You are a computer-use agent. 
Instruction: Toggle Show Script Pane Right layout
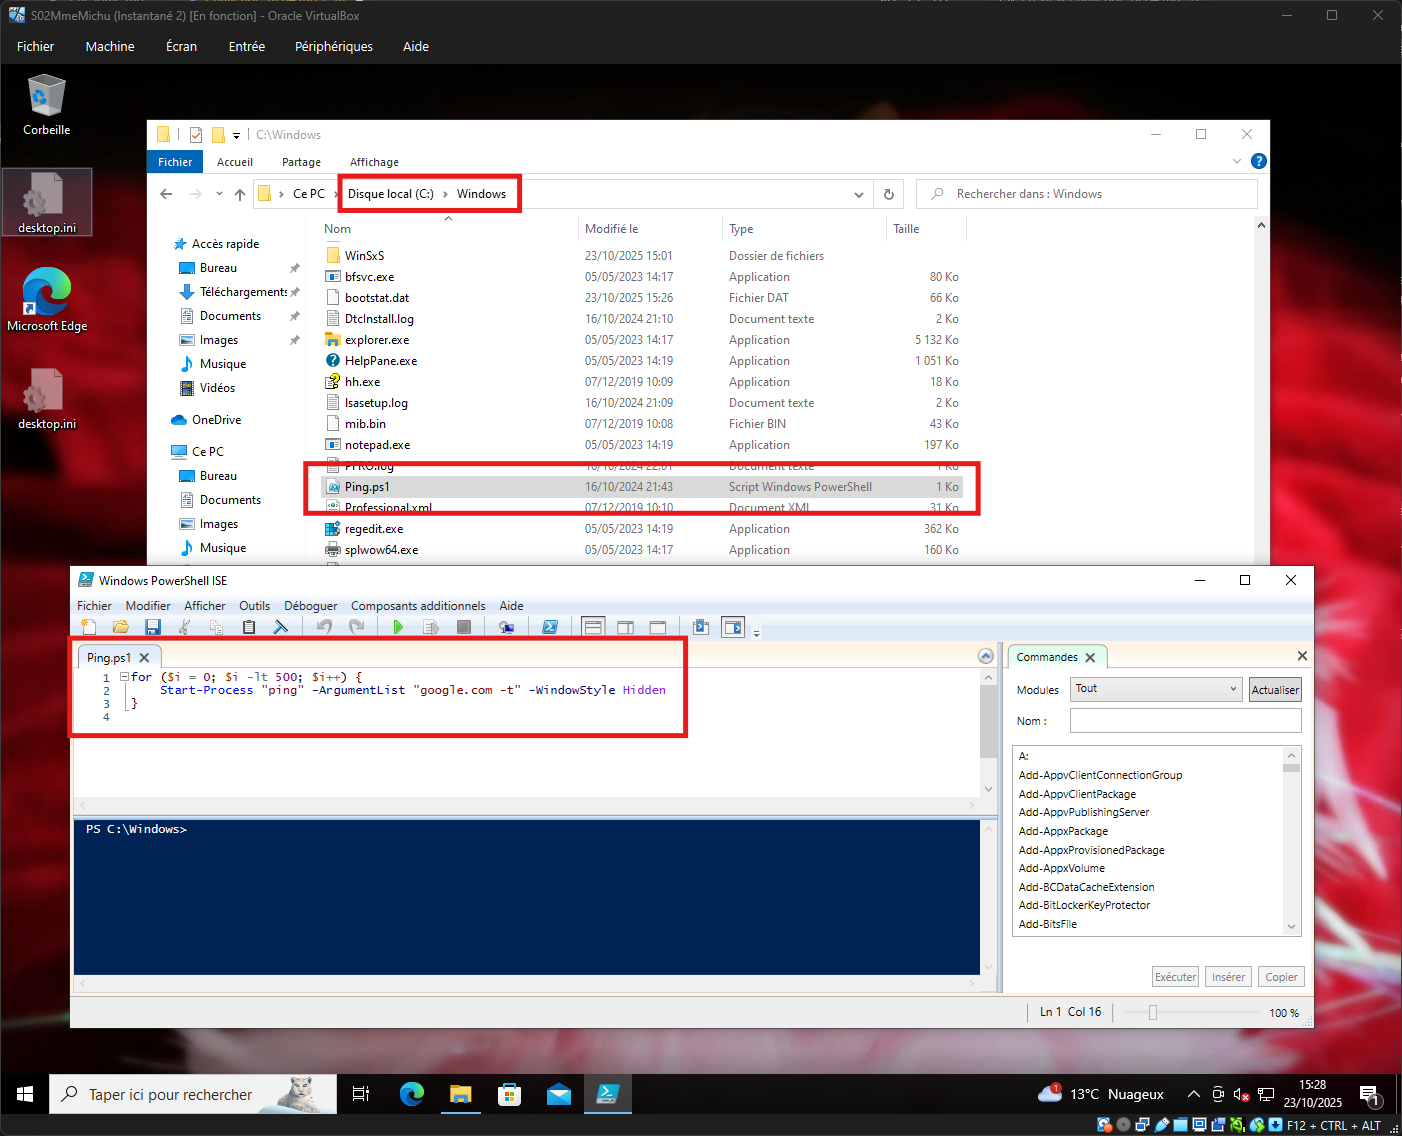[625, 627]
